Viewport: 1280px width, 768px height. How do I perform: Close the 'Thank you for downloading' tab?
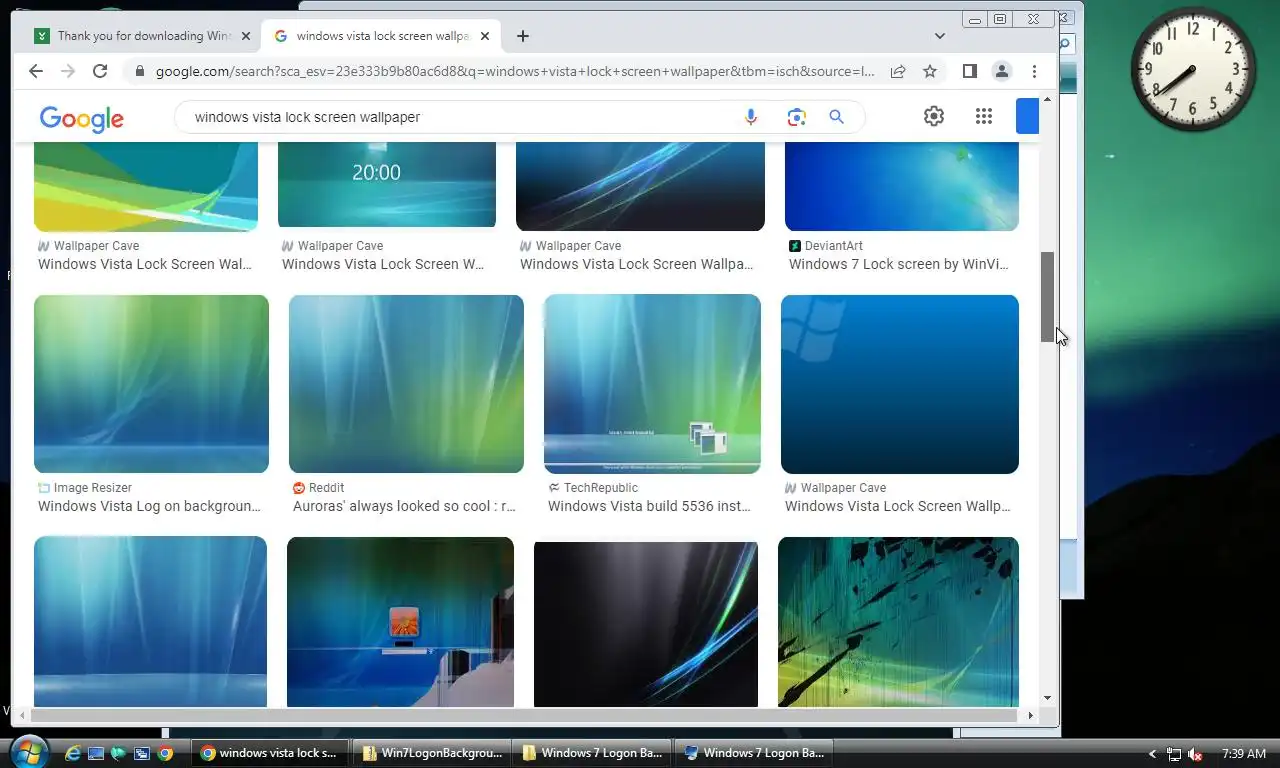tap(246, 36)
